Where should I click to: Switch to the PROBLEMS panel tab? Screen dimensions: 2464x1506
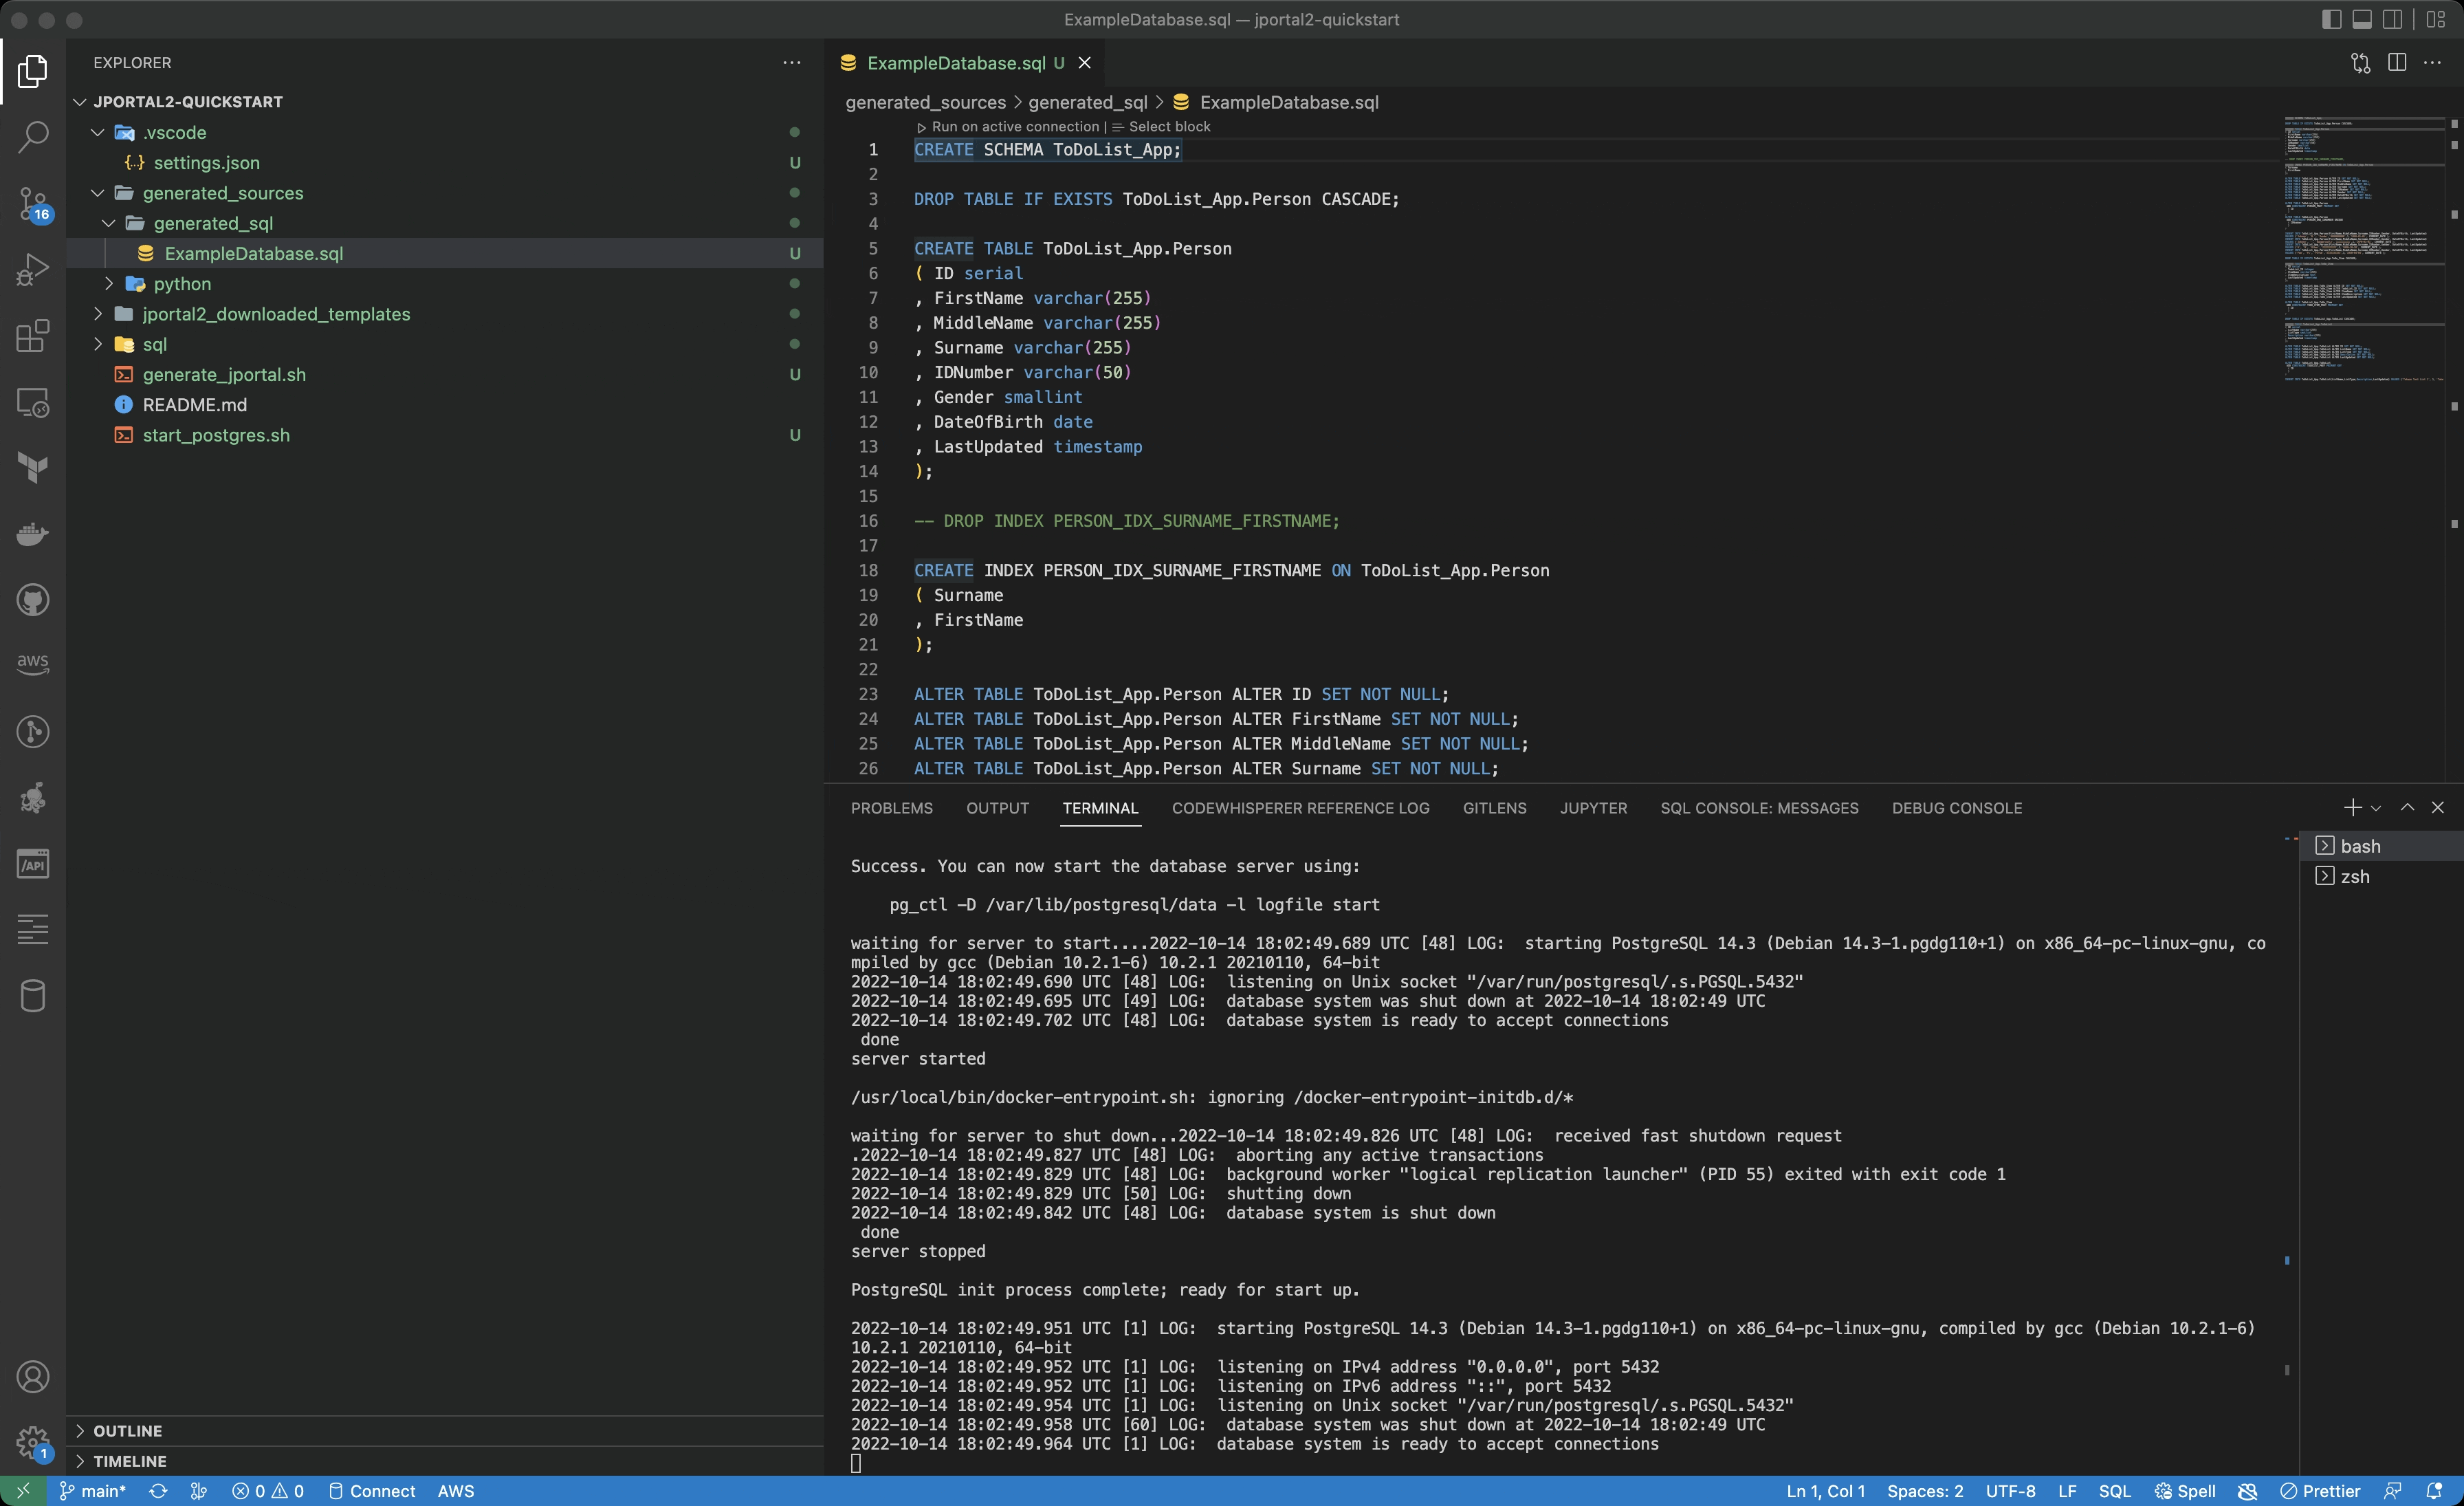pos(891,808)
